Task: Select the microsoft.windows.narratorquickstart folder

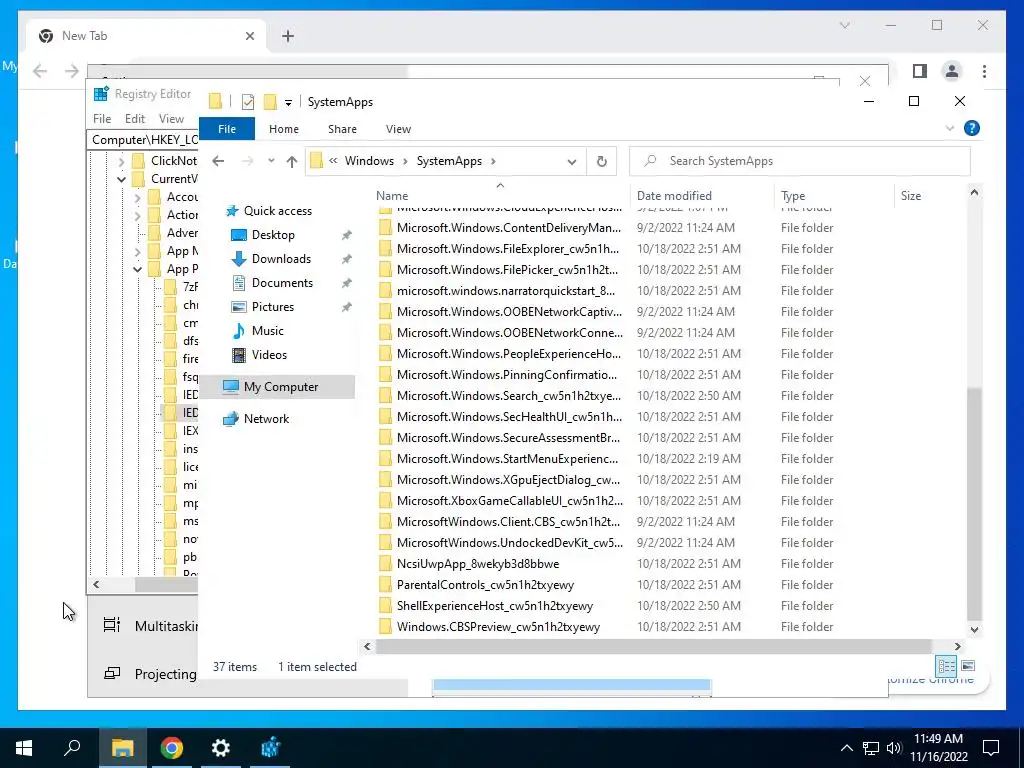Action: (505, 291)
